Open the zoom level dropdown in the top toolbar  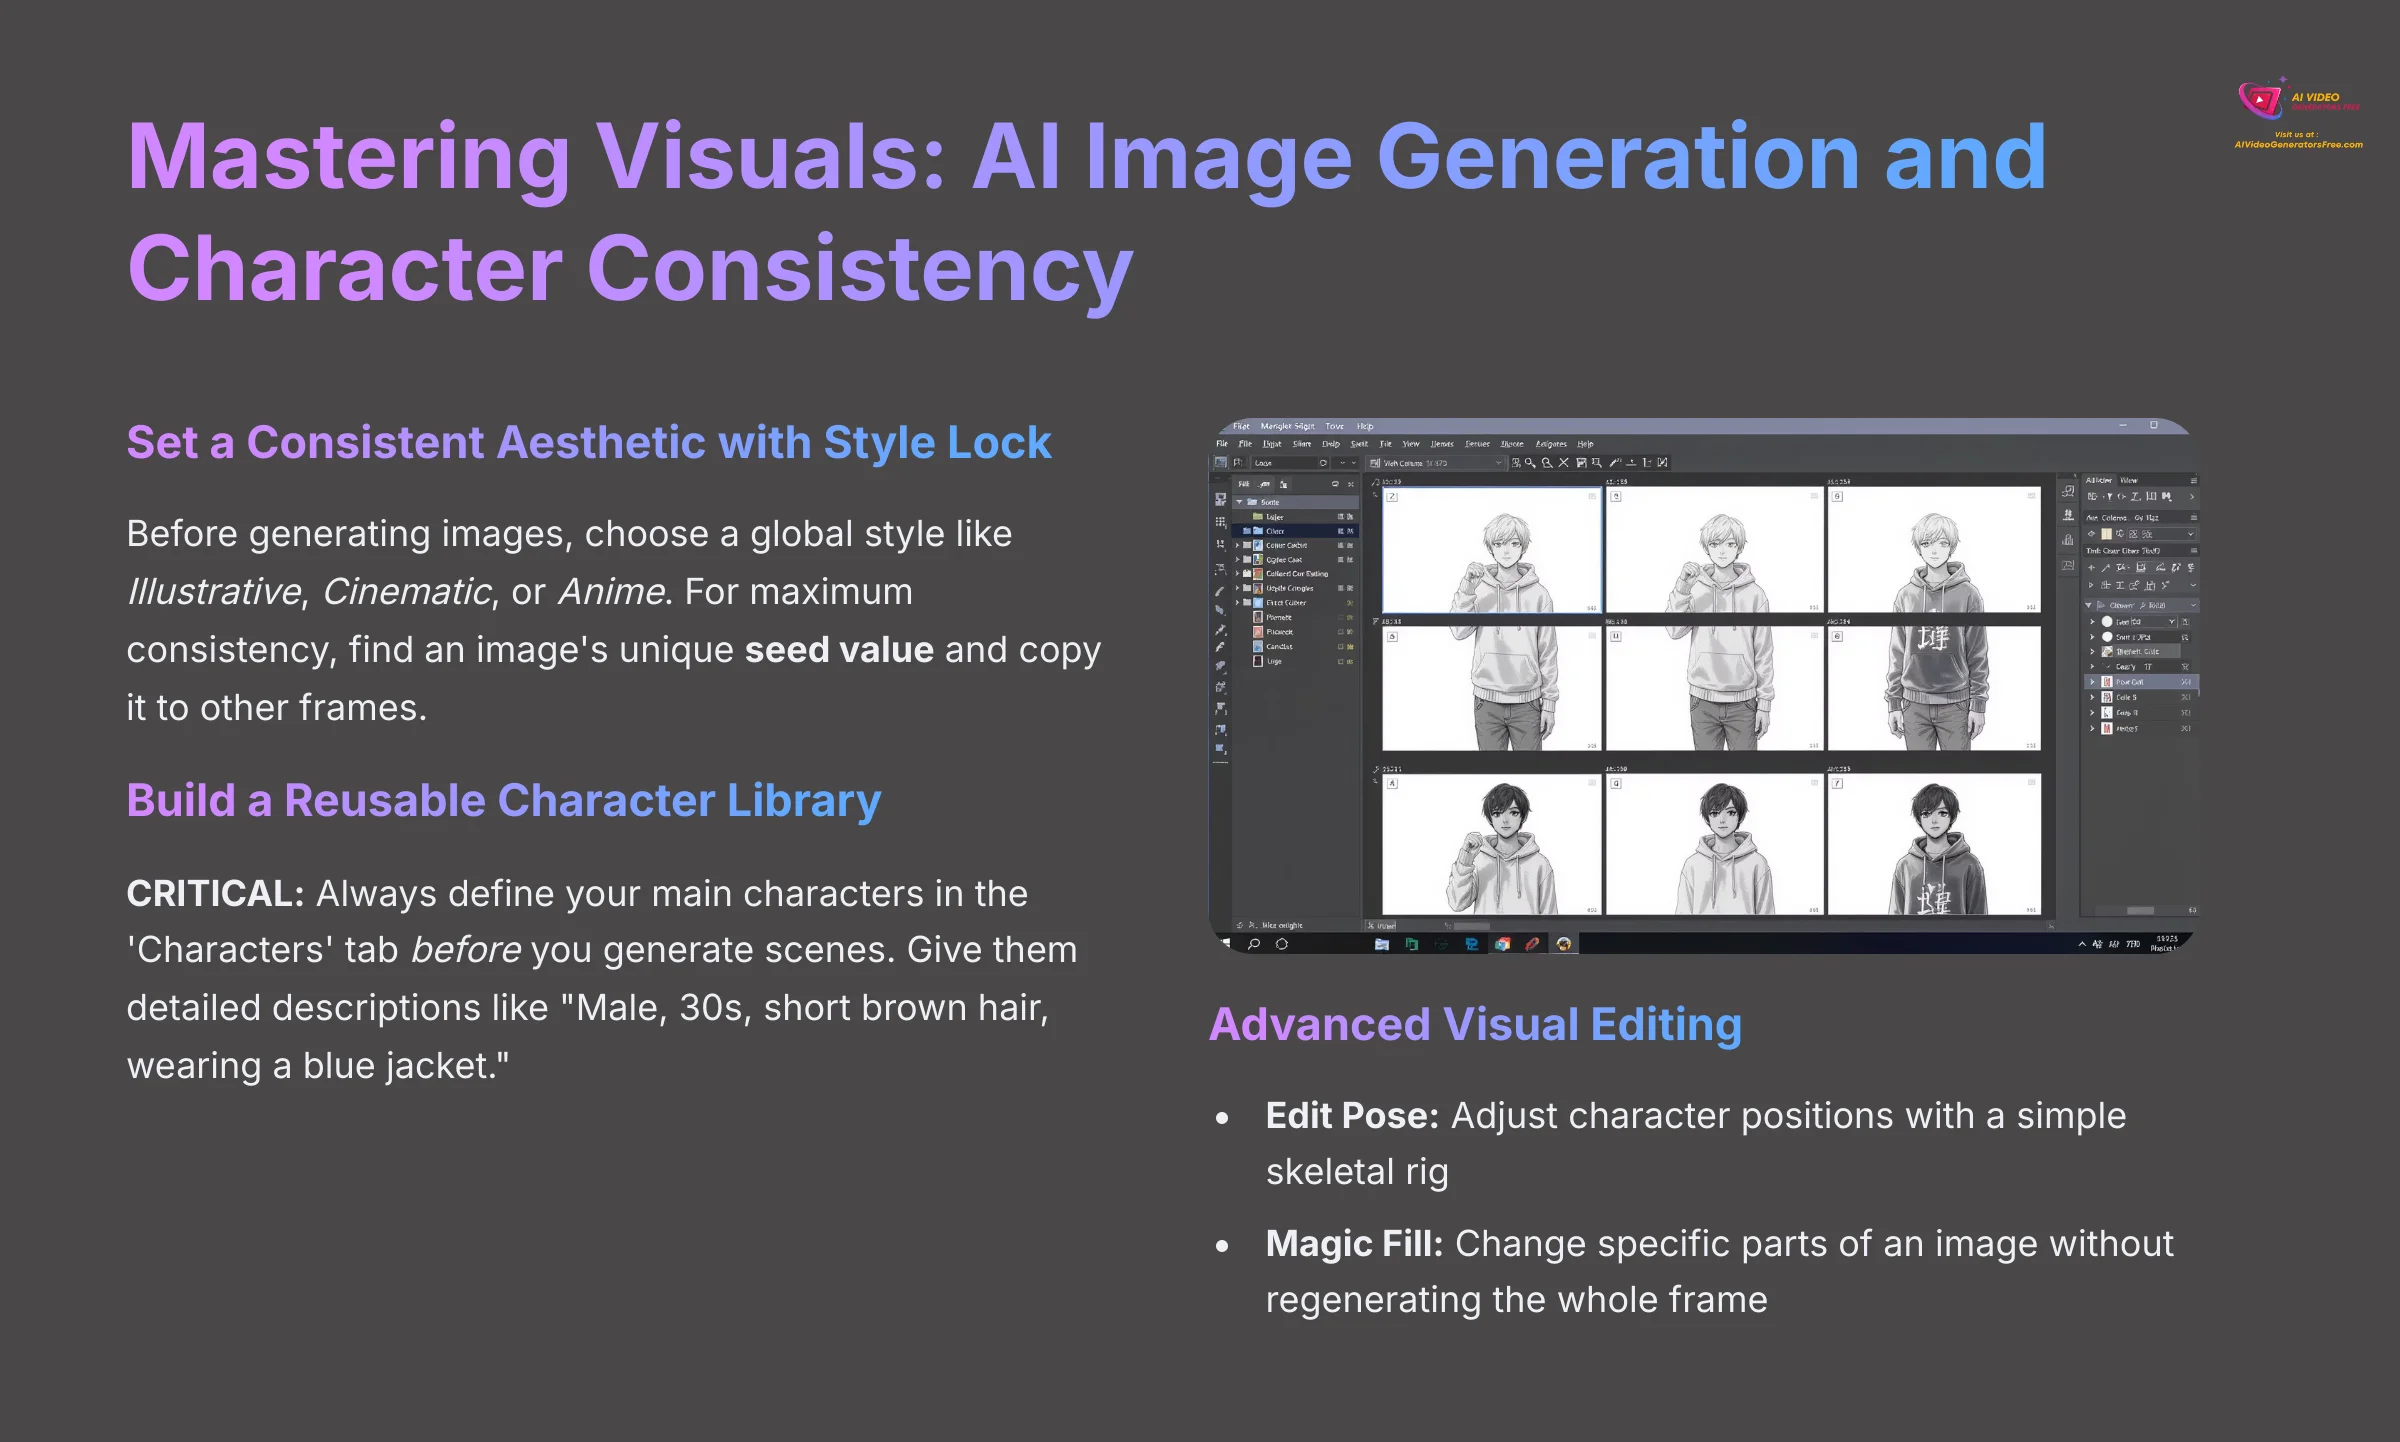(1499, 463)
